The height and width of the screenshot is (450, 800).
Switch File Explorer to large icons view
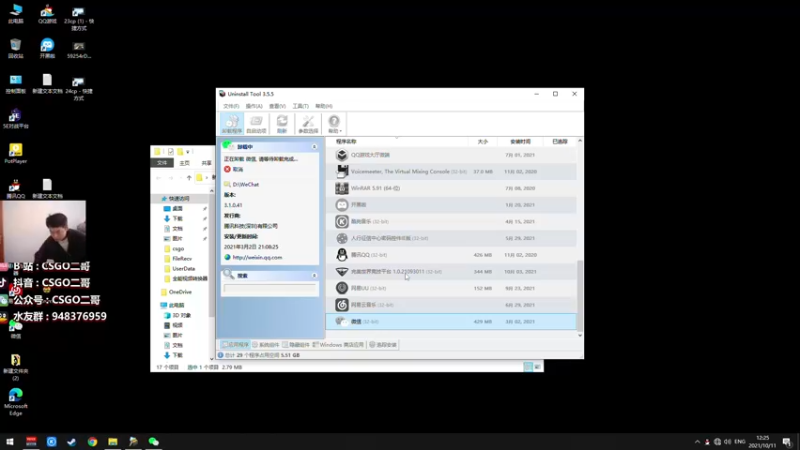point(537,367)
